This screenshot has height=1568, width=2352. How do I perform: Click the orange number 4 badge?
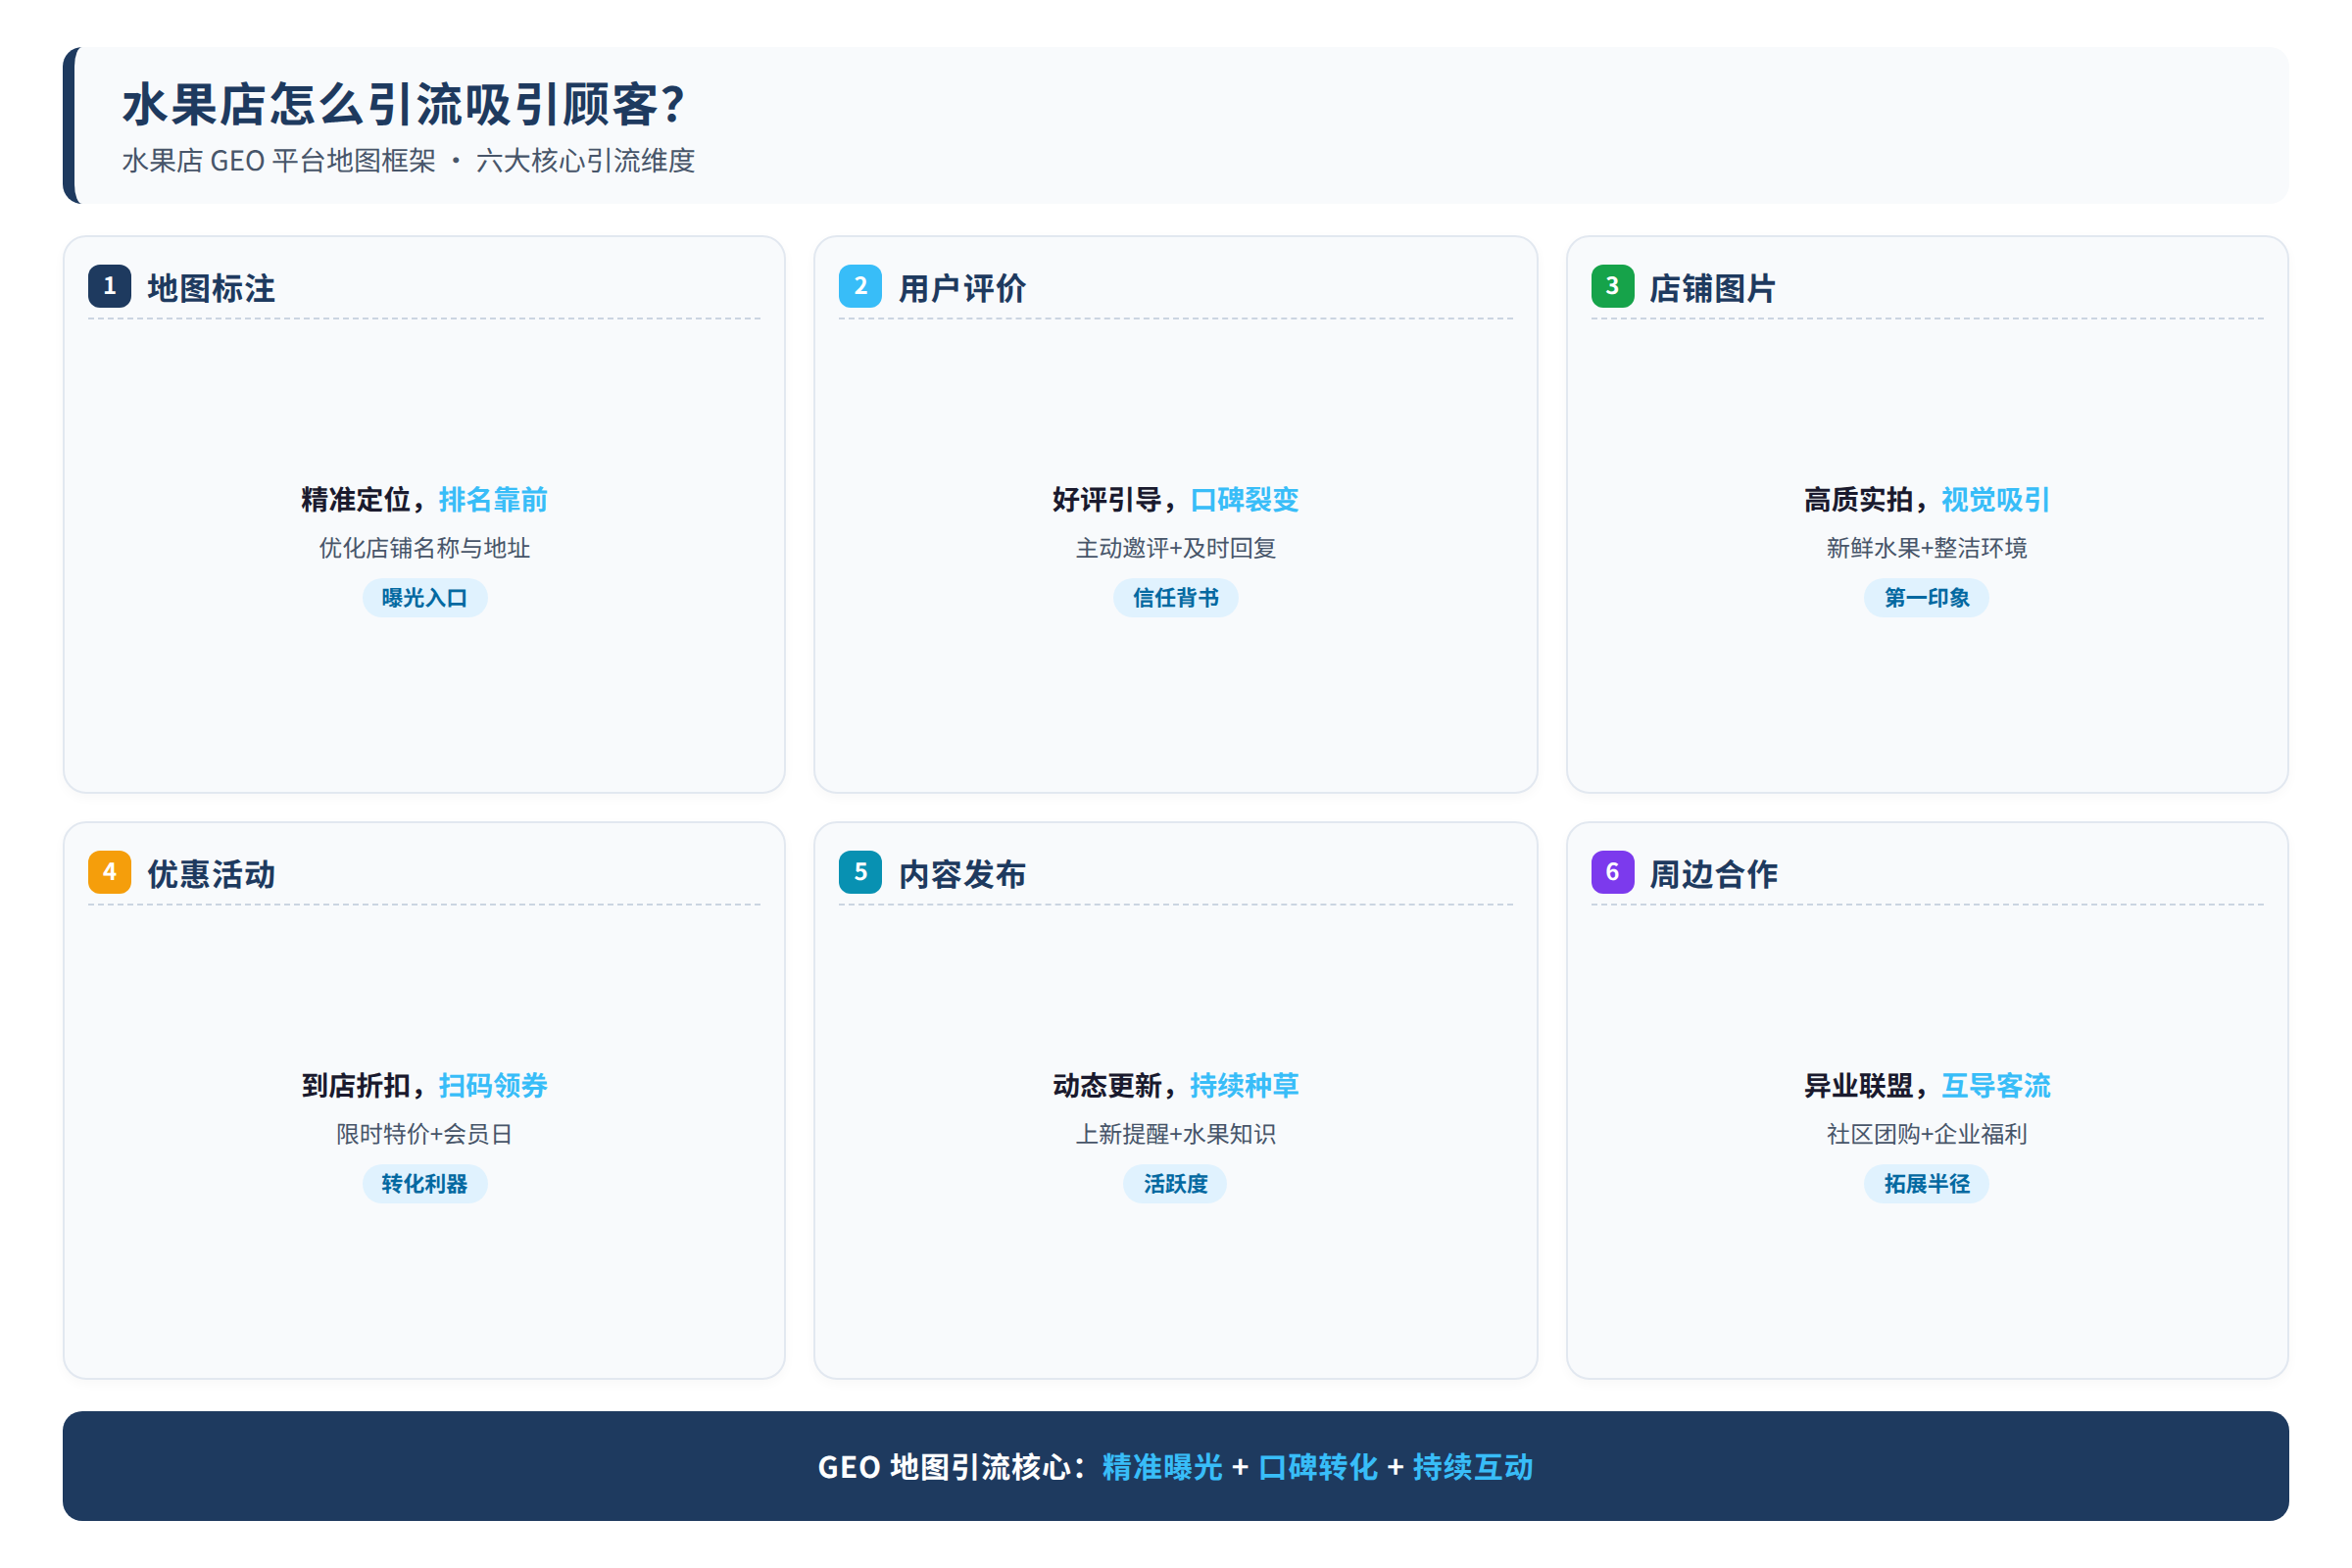tap(110, 872)
